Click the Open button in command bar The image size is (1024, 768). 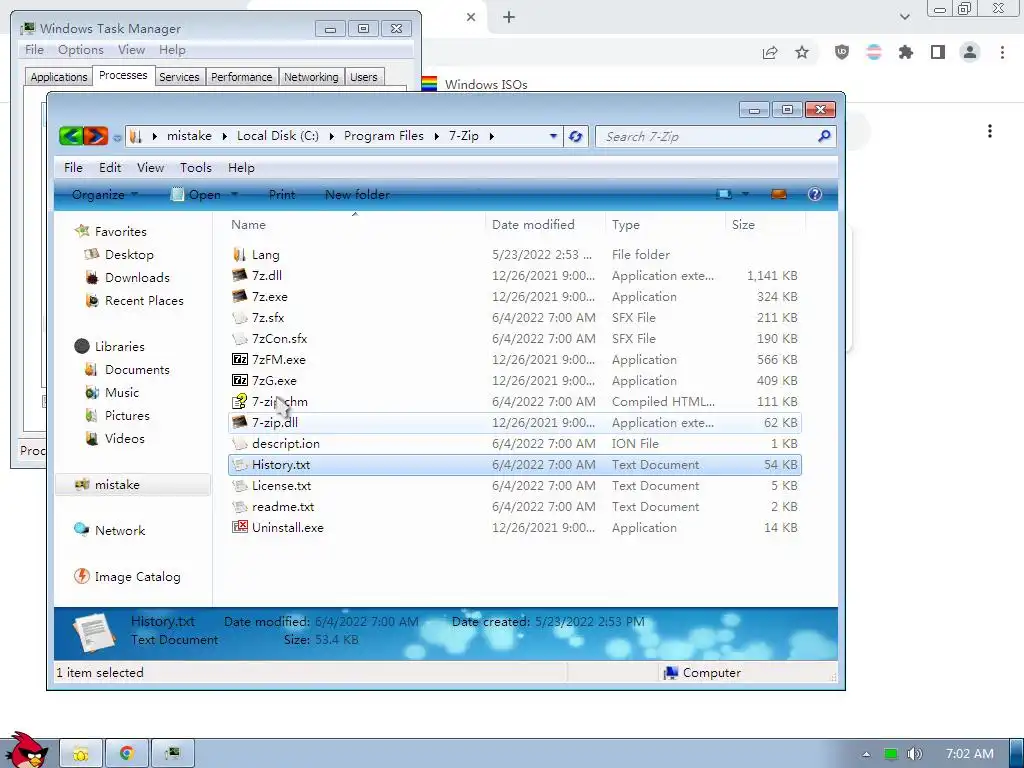pyautogui.click(x=196, y=195)
